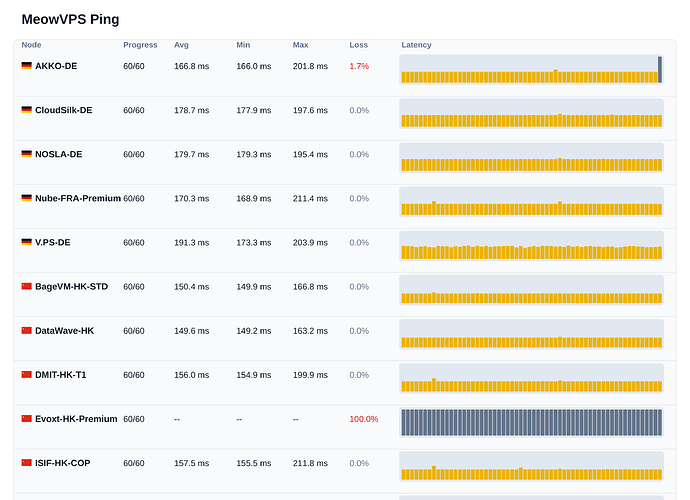This screenshot has height=500, width=690.
Task: Click the 201.8 ms max value
Action: point(310,66)
